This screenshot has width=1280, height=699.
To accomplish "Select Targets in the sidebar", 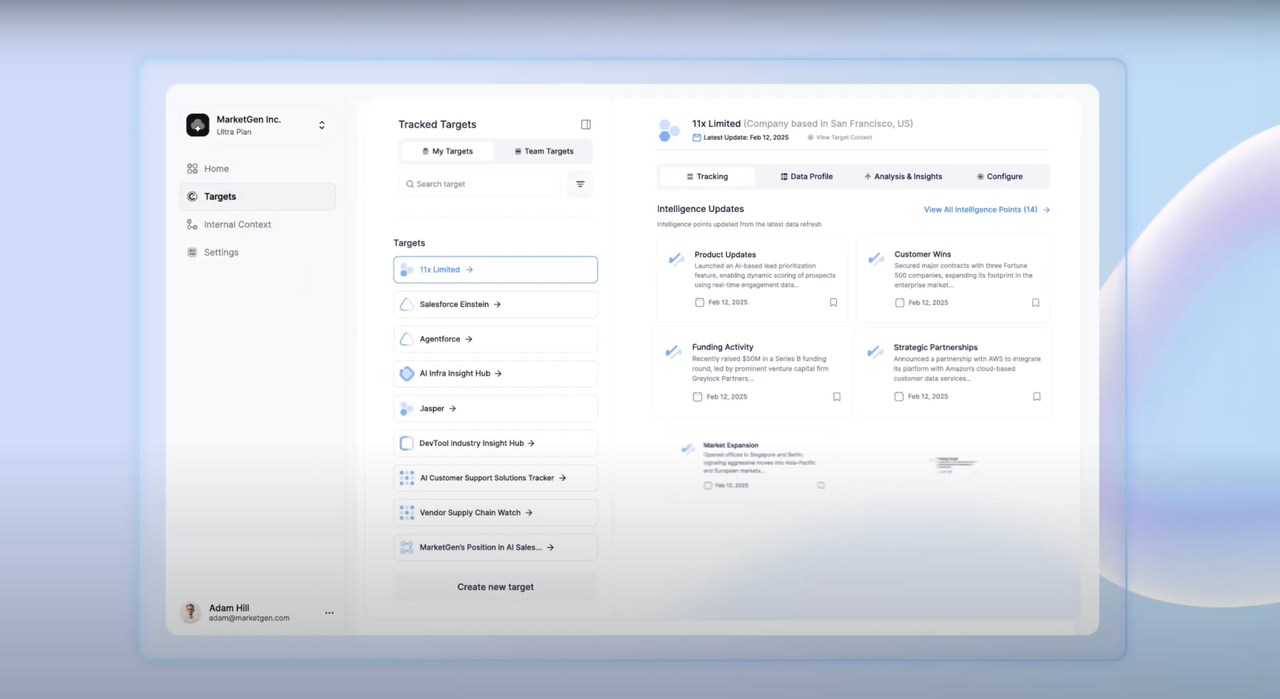I will [x=257, y=197].
